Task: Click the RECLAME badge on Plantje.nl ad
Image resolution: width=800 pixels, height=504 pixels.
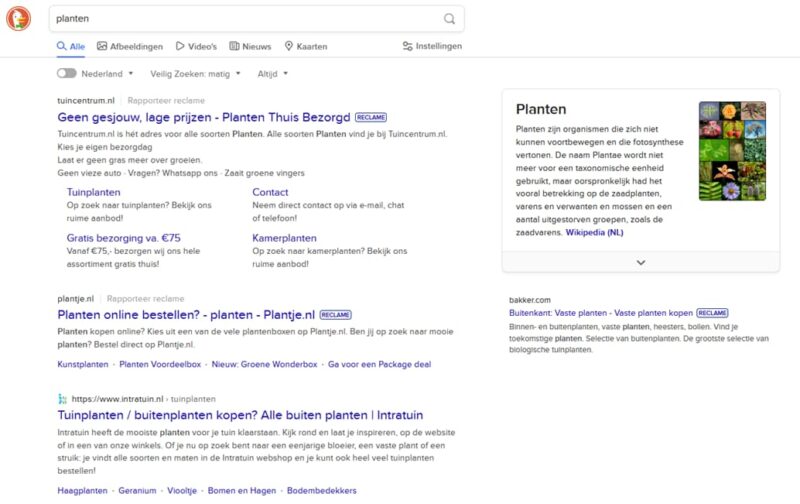Action: pos(335,315)
